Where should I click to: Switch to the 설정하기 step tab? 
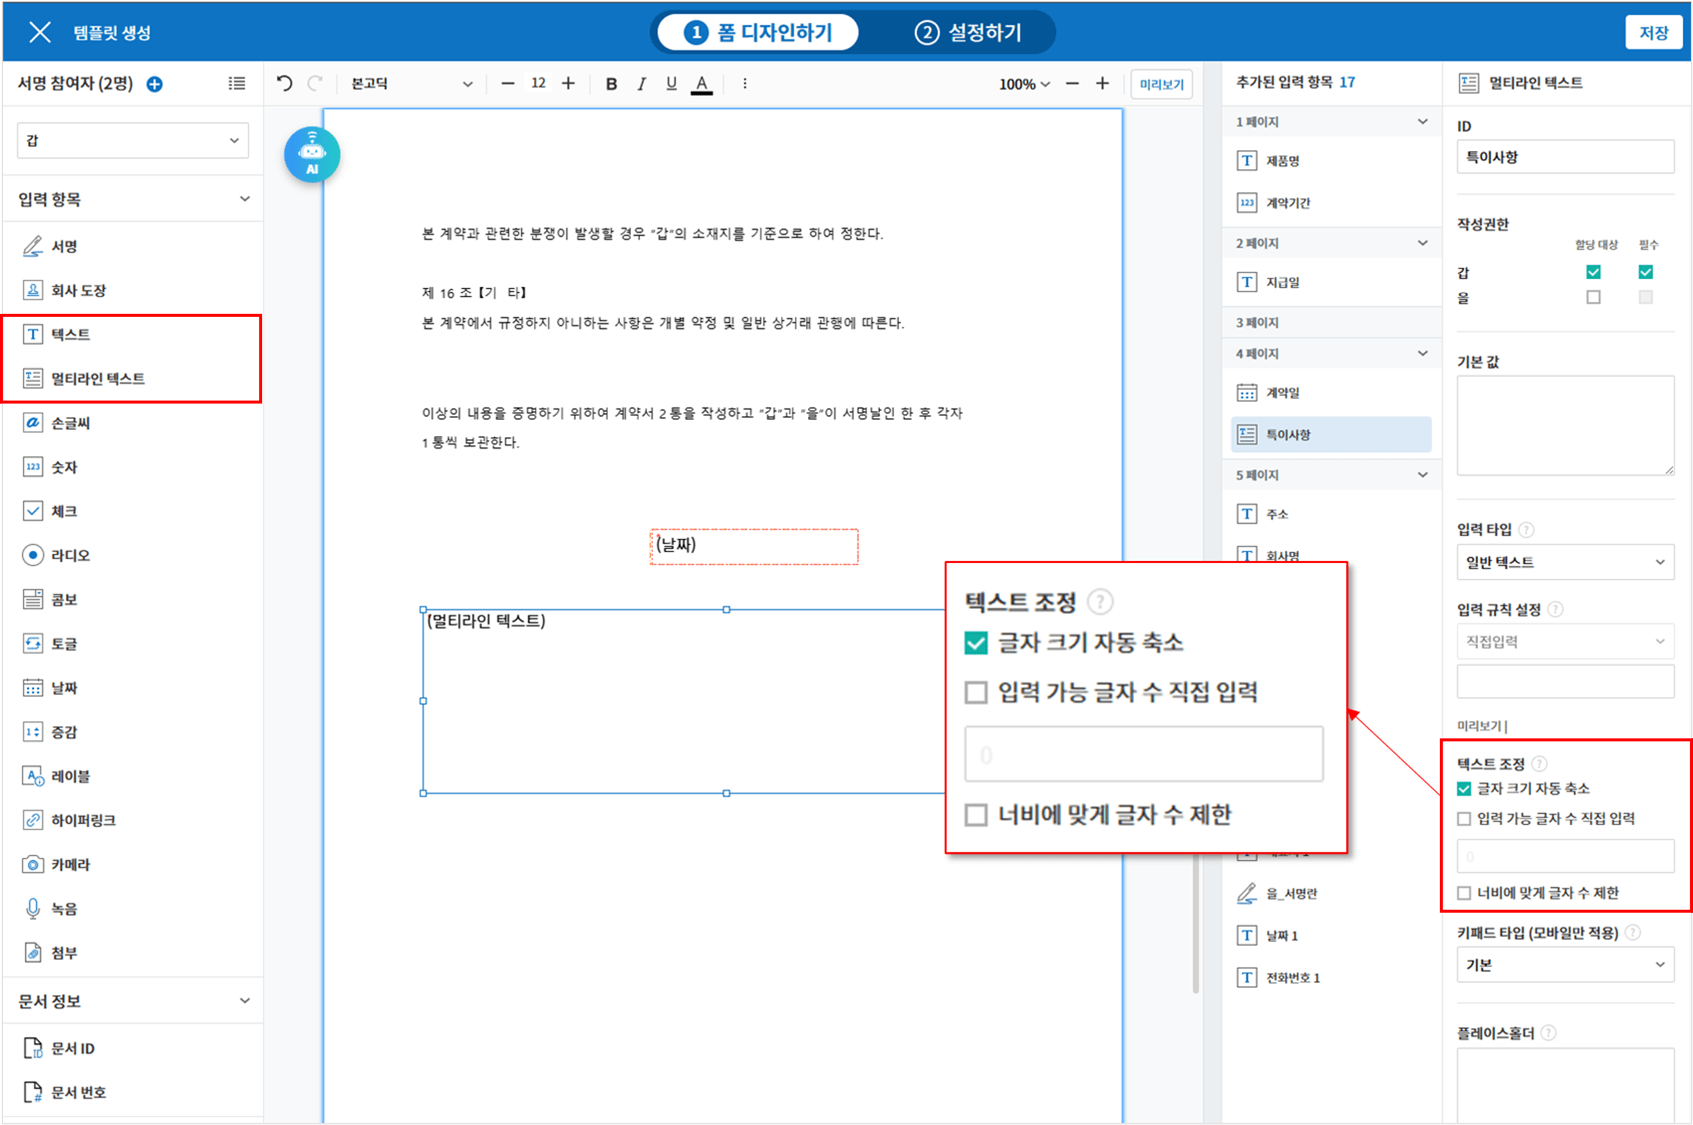(968, 32)
